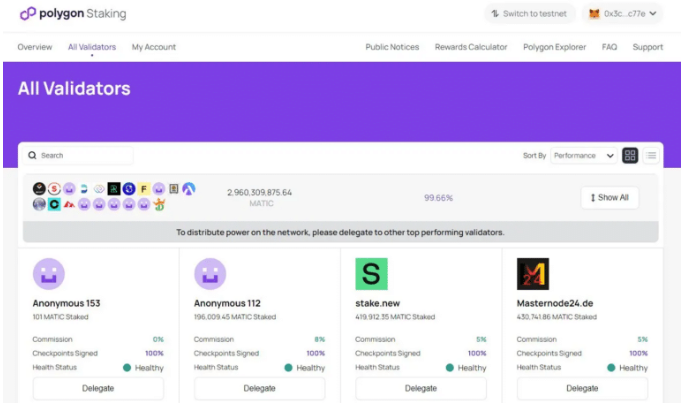Click the 0% commission of Anonymous 153

tap(158, 340)
